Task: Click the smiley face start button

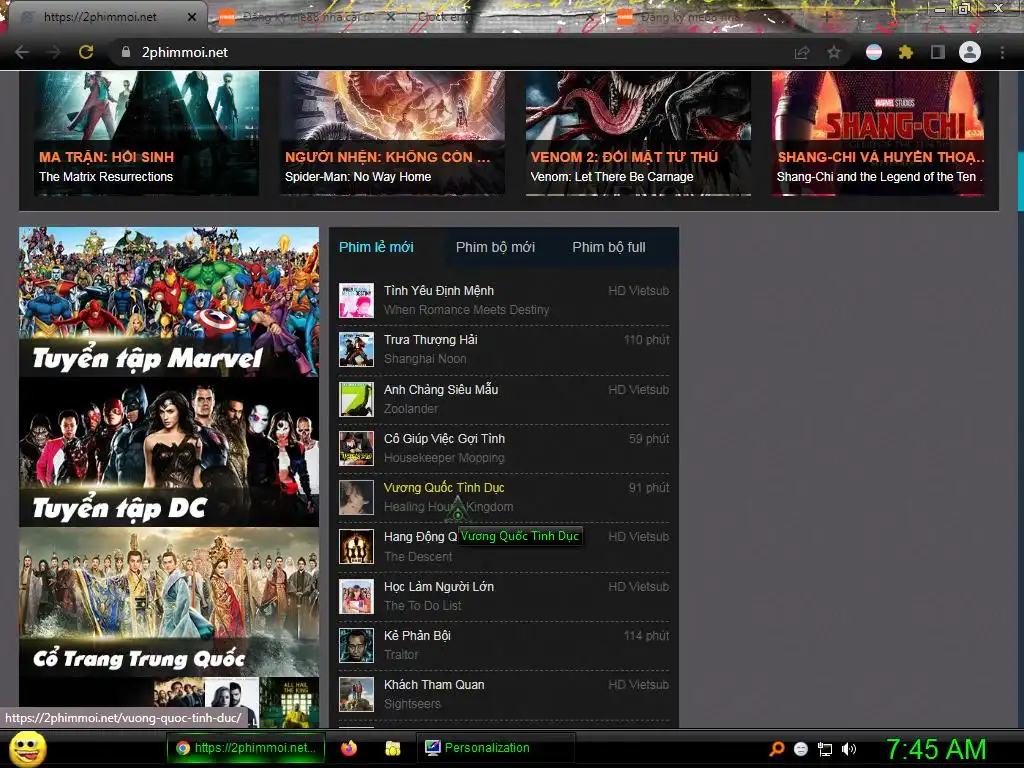Action: tap(27, 749)
